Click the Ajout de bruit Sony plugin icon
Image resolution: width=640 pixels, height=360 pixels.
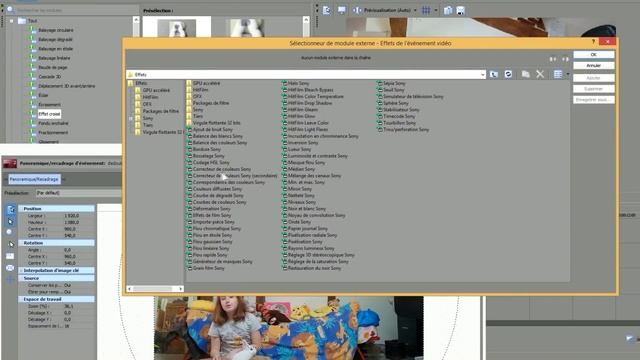point(189,129)
